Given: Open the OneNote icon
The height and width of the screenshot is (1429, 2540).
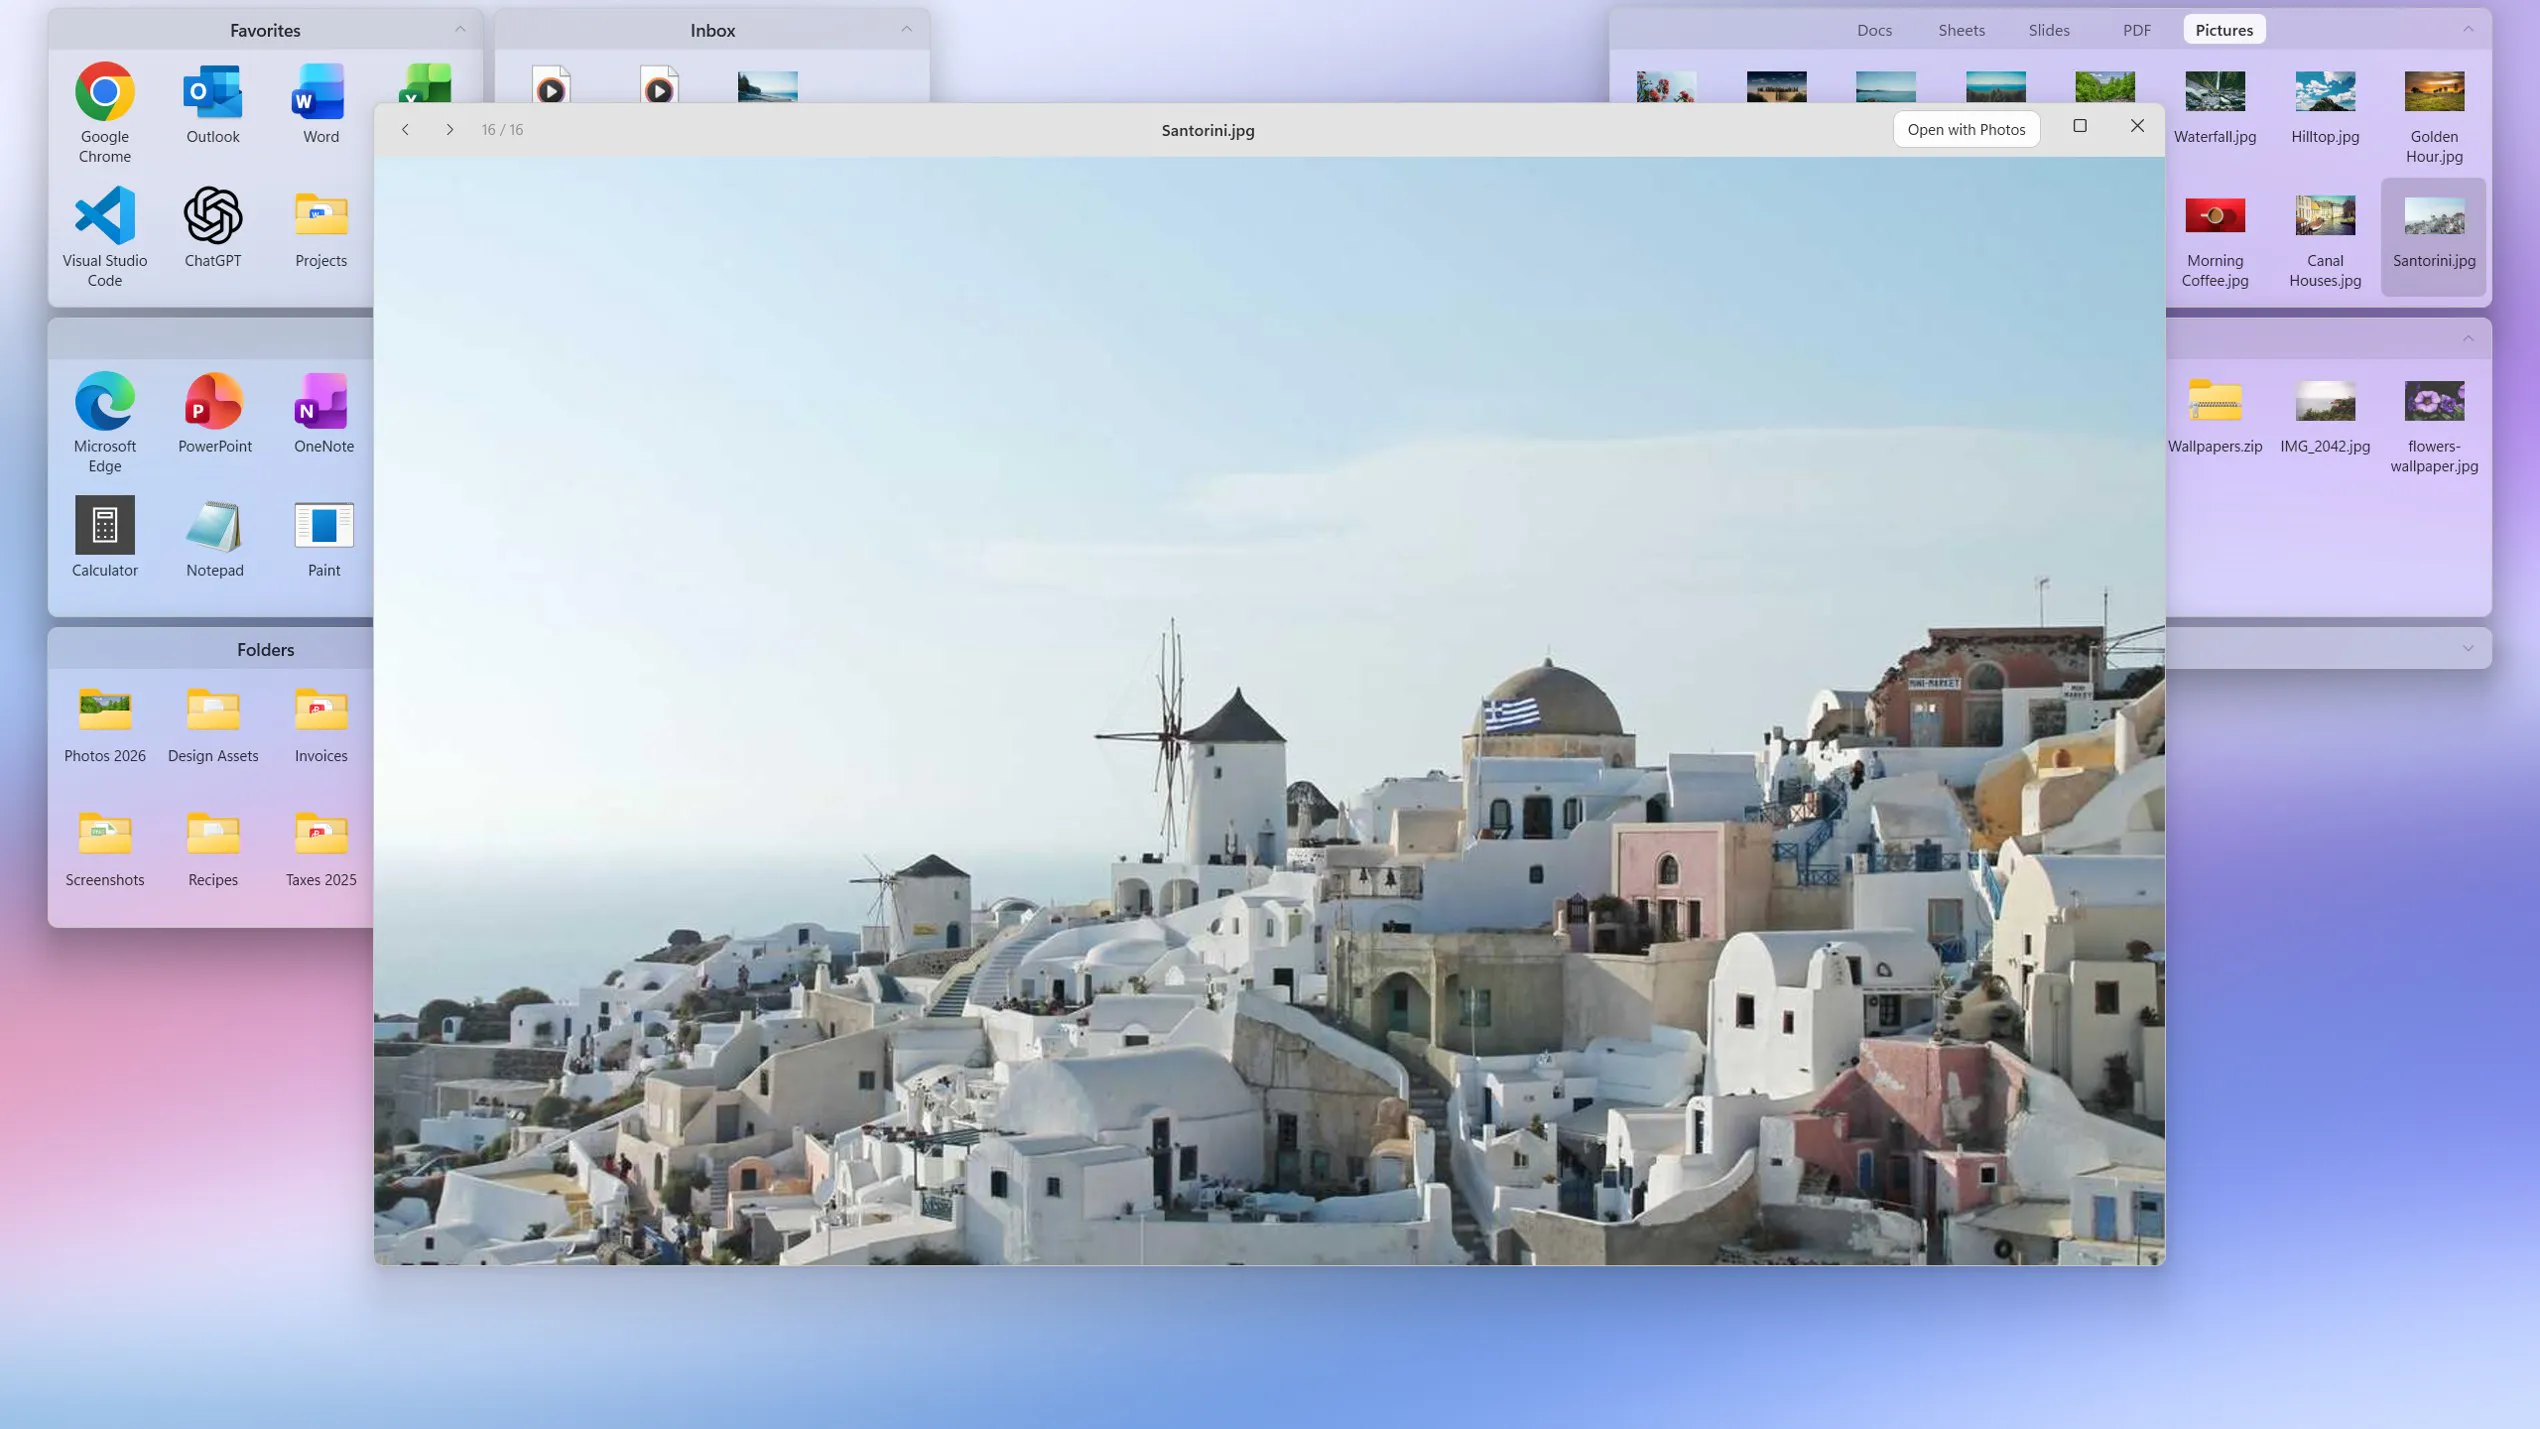Looking at the screenshot, I should [323, 412].
